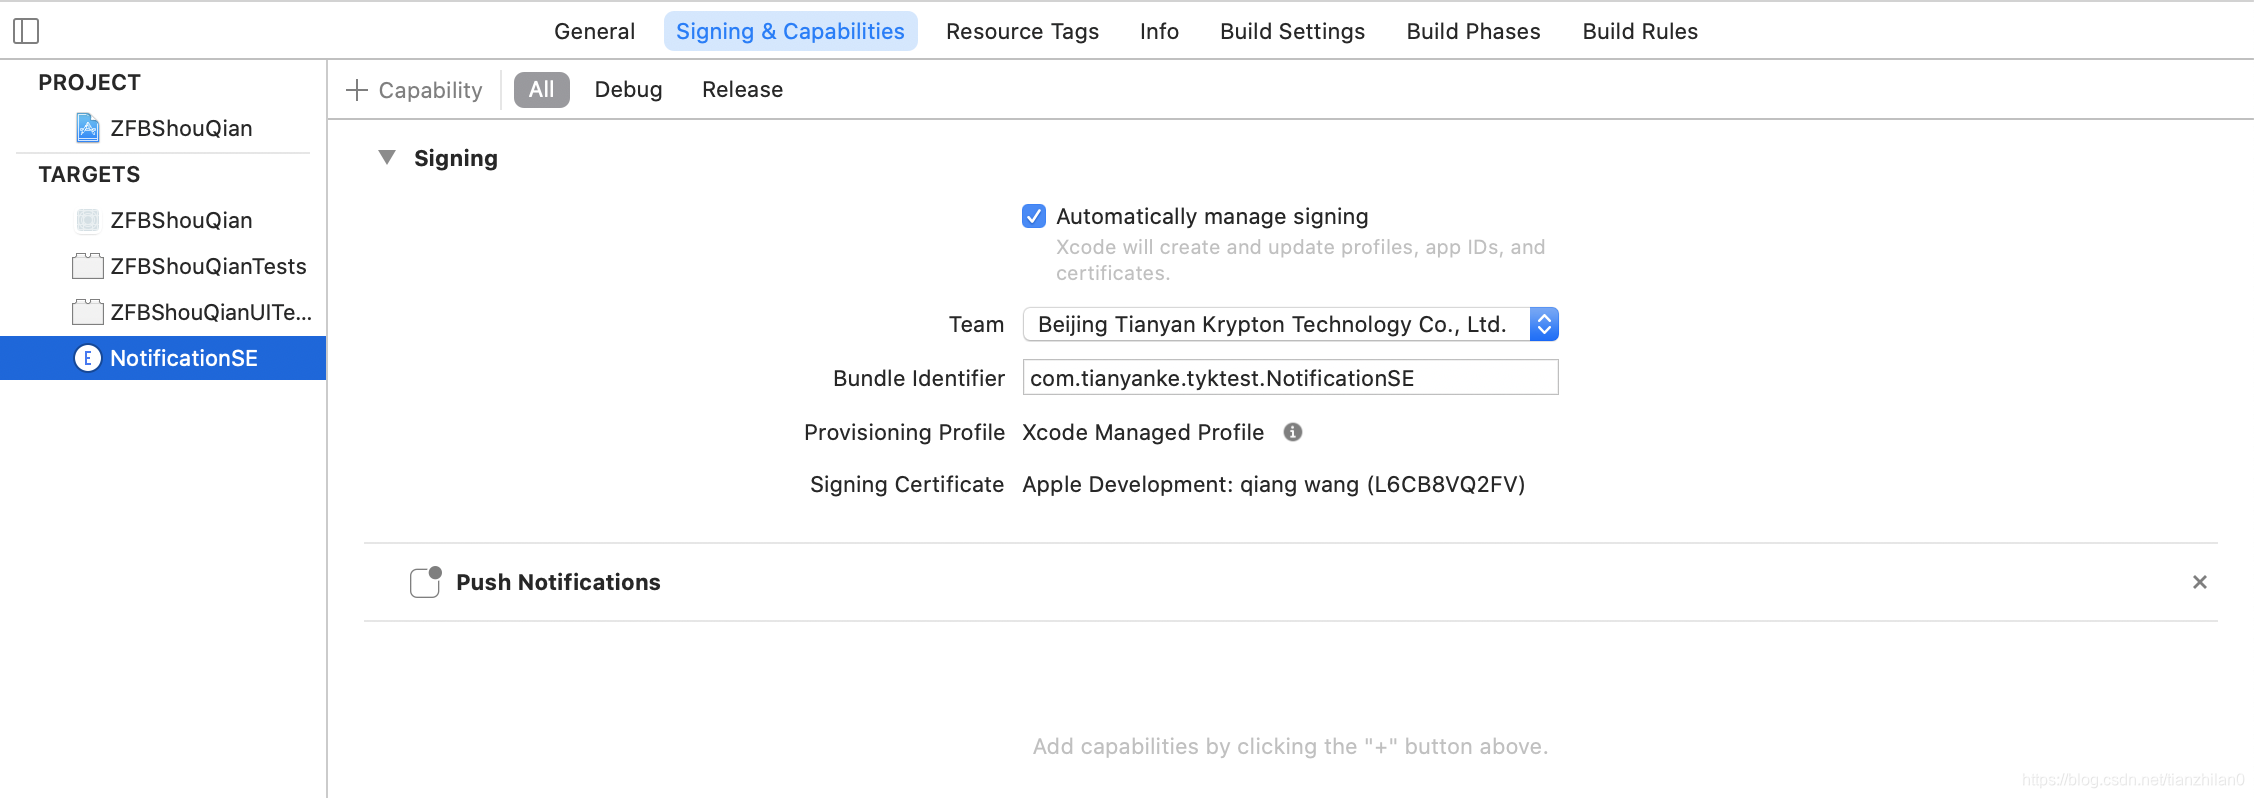Click the ZFBShouQianTests bundle icon
This screenshot has width=2254, height=798.
pos(88,266)
